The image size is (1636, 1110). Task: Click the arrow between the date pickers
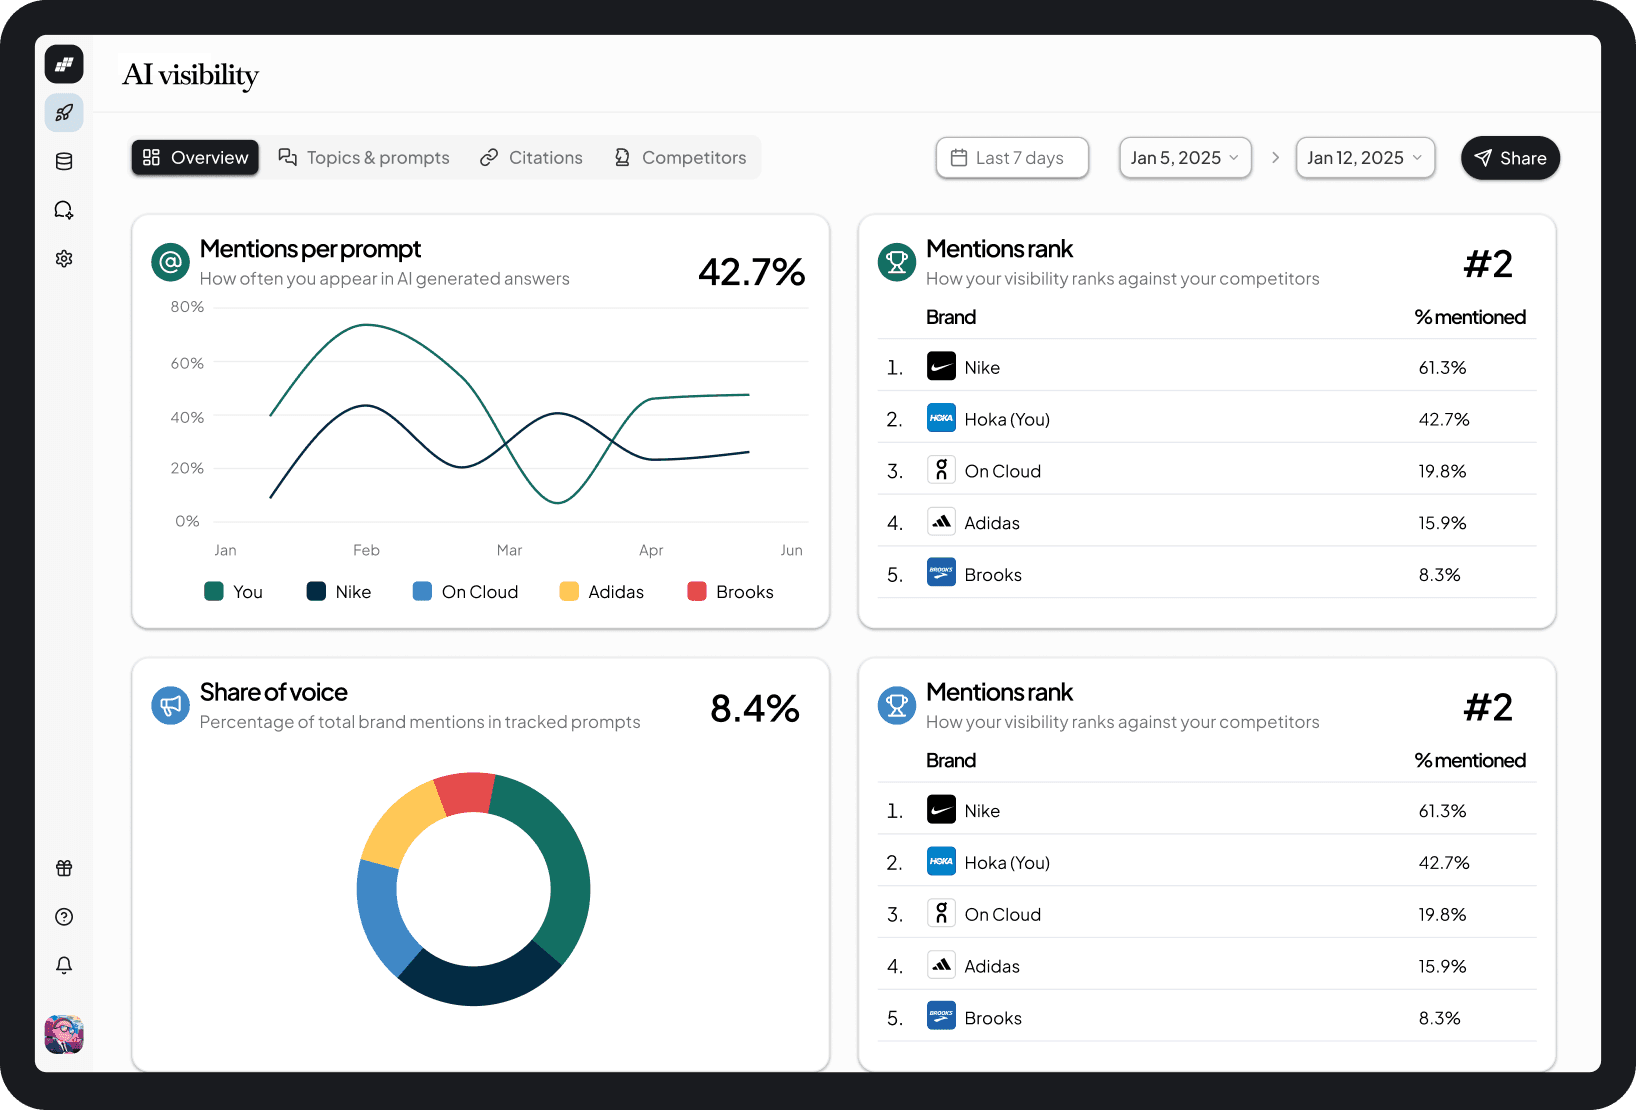[1275, 158]
